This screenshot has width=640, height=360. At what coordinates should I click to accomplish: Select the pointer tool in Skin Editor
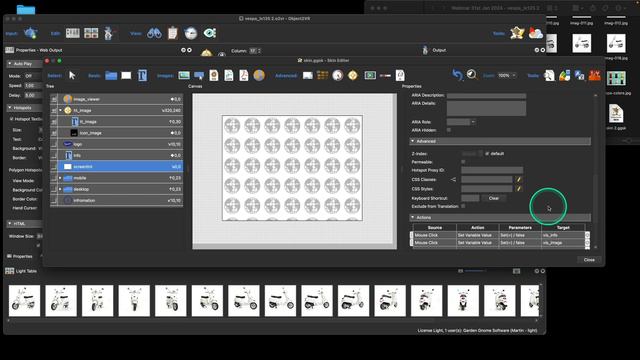tap(72, 75)
